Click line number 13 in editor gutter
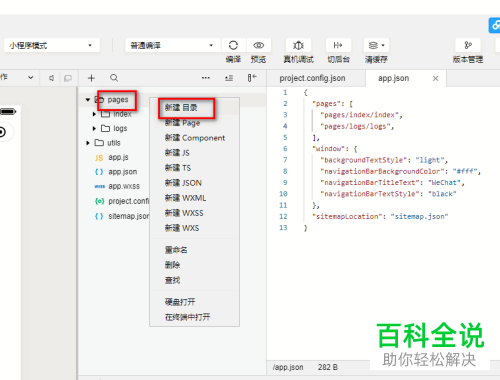The width and height of the screenshot is (500, 380). (283, 228)
